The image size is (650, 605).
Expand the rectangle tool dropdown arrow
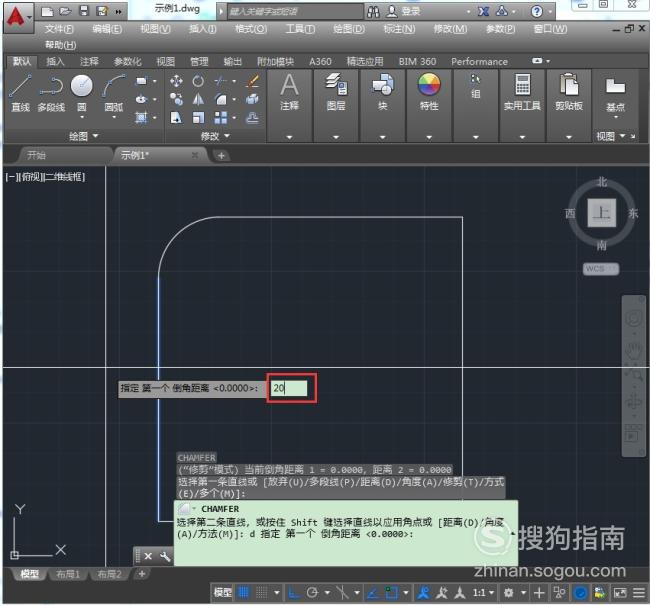pyautogui.click(x=155, y=81)
